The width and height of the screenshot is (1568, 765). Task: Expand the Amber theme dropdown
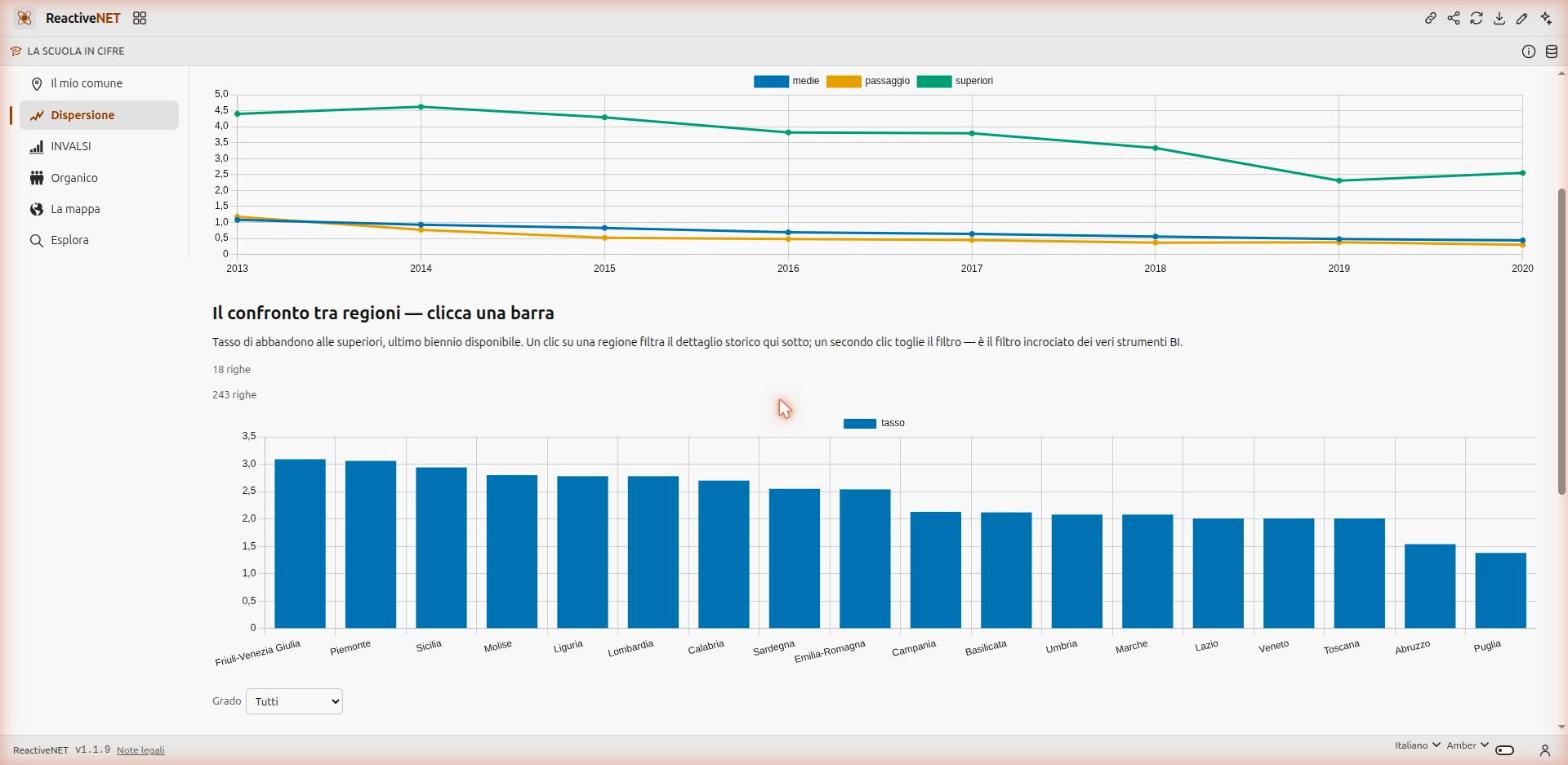pos(1467,745)
